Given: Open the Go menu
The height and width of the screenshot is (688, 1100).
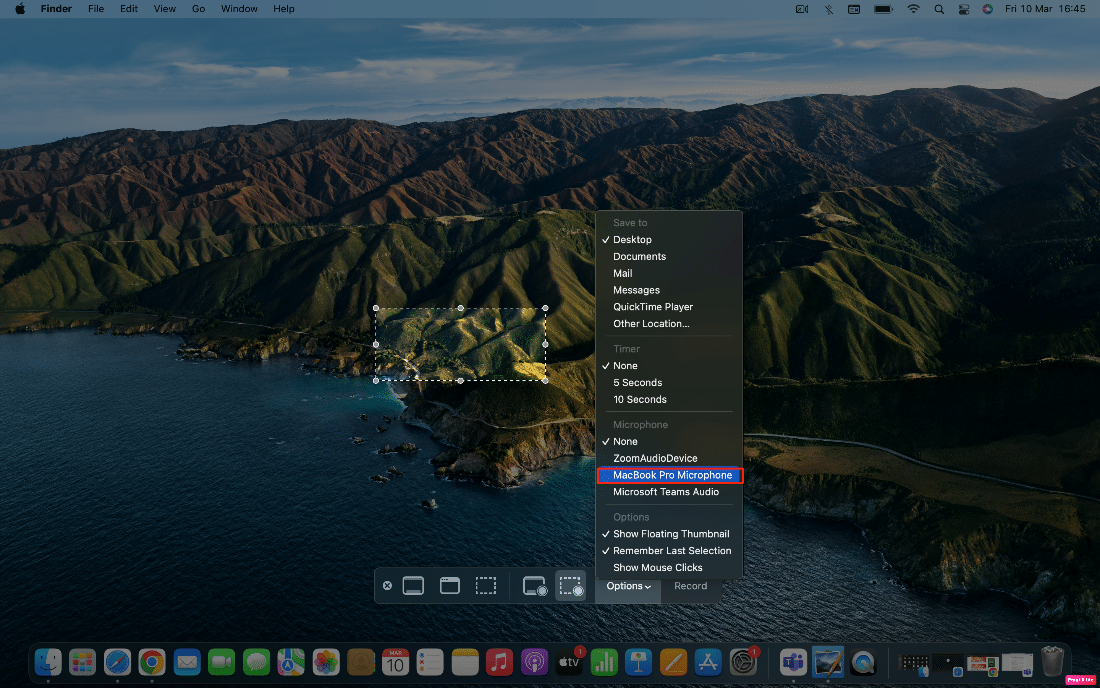Looking at the screenshot, I should [x=199, y=9].
